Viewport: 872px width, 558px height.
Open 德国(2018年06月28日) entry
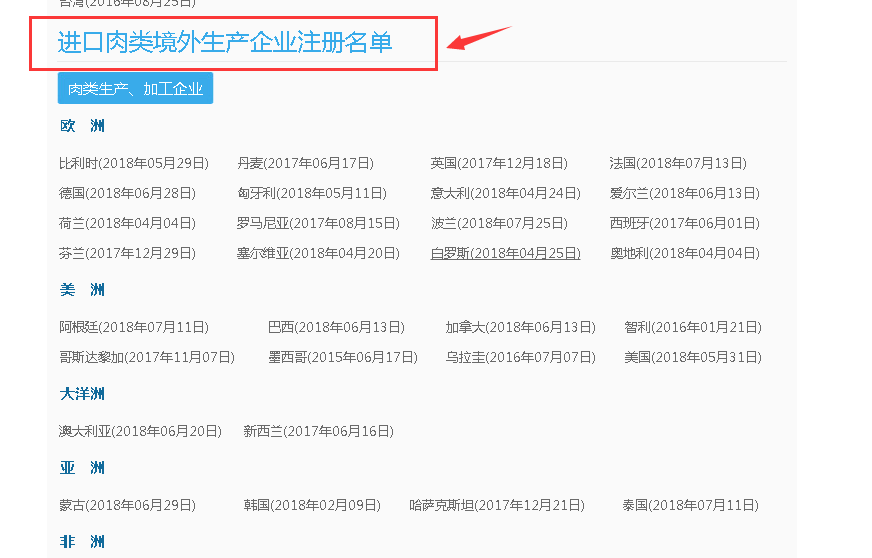click(127, 193)
